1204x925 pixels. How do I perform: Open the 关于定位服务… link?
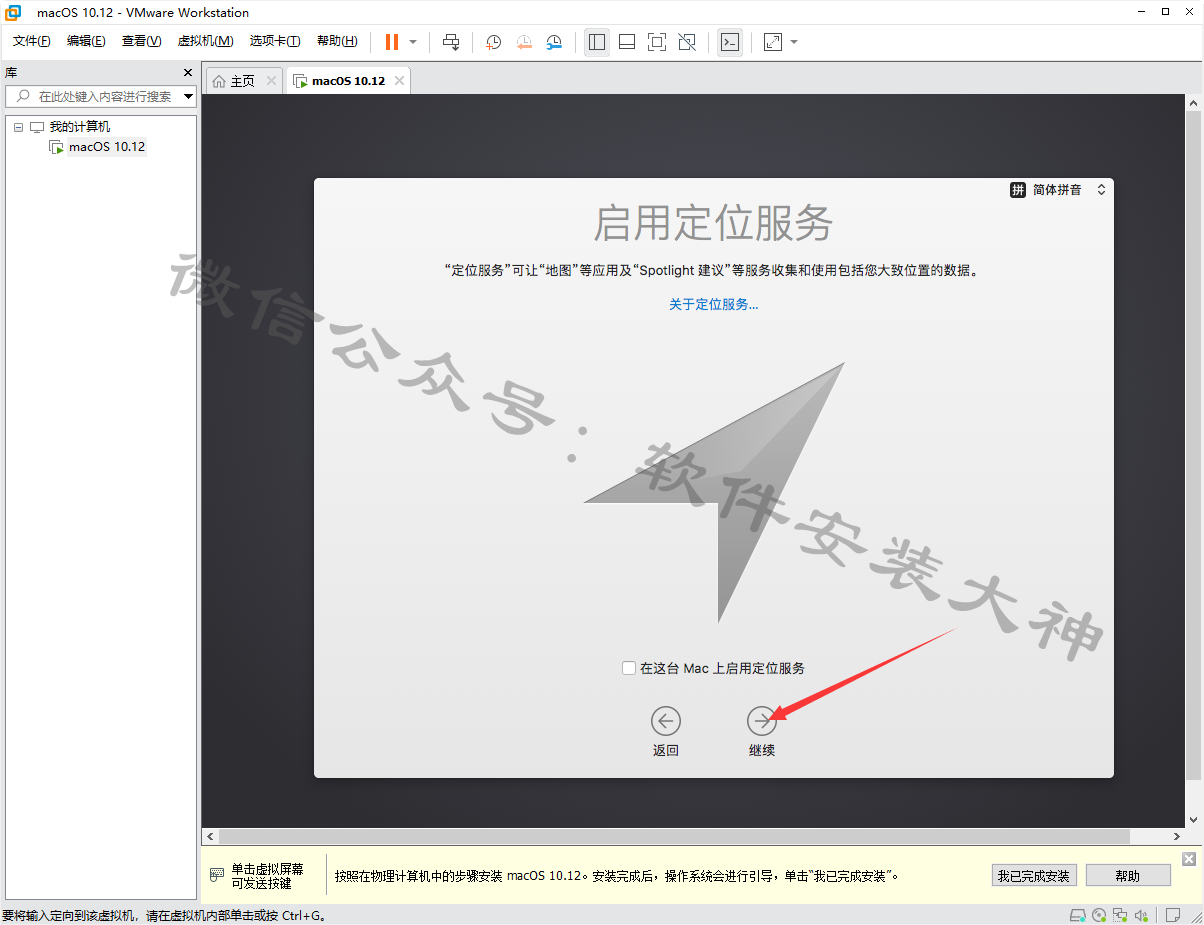(x=714, y=304)
